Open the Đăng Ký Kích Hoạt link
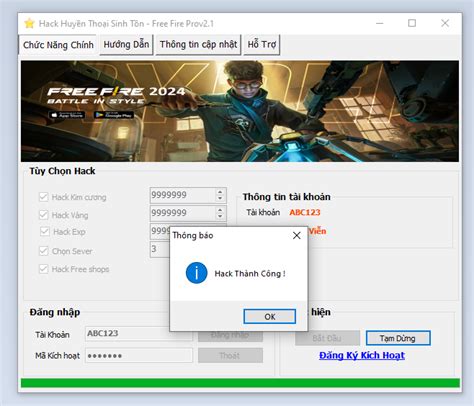The image size is (474, 406). click(362, 355)
